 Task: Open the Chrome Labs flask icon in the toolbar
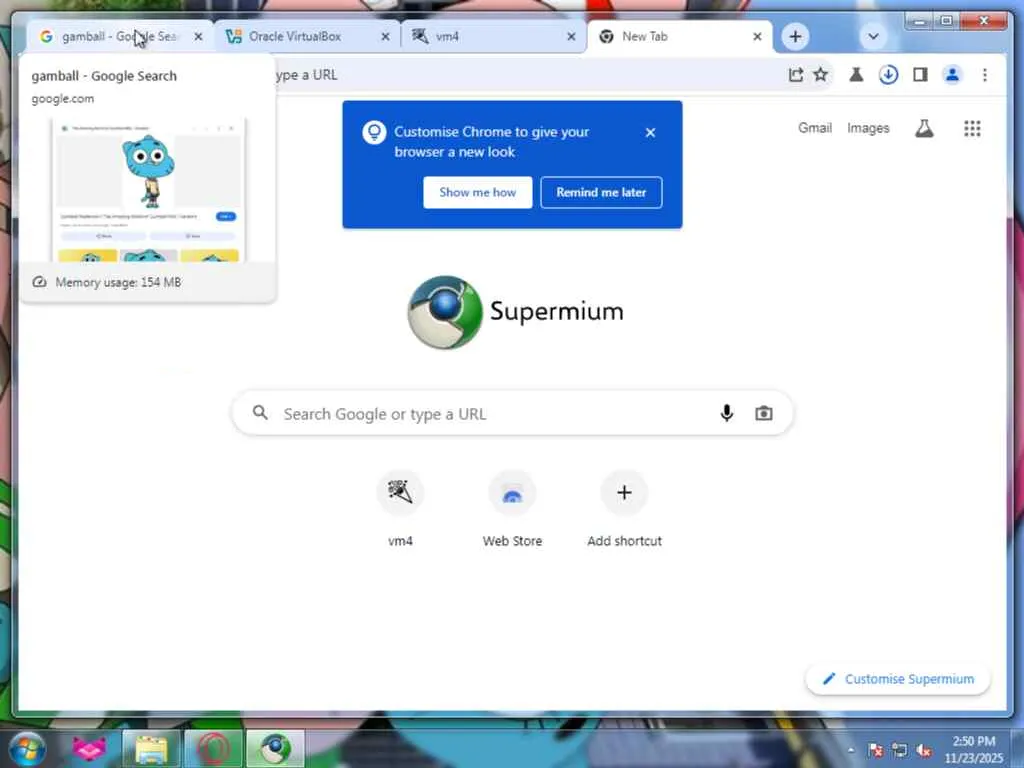(856, 75)
